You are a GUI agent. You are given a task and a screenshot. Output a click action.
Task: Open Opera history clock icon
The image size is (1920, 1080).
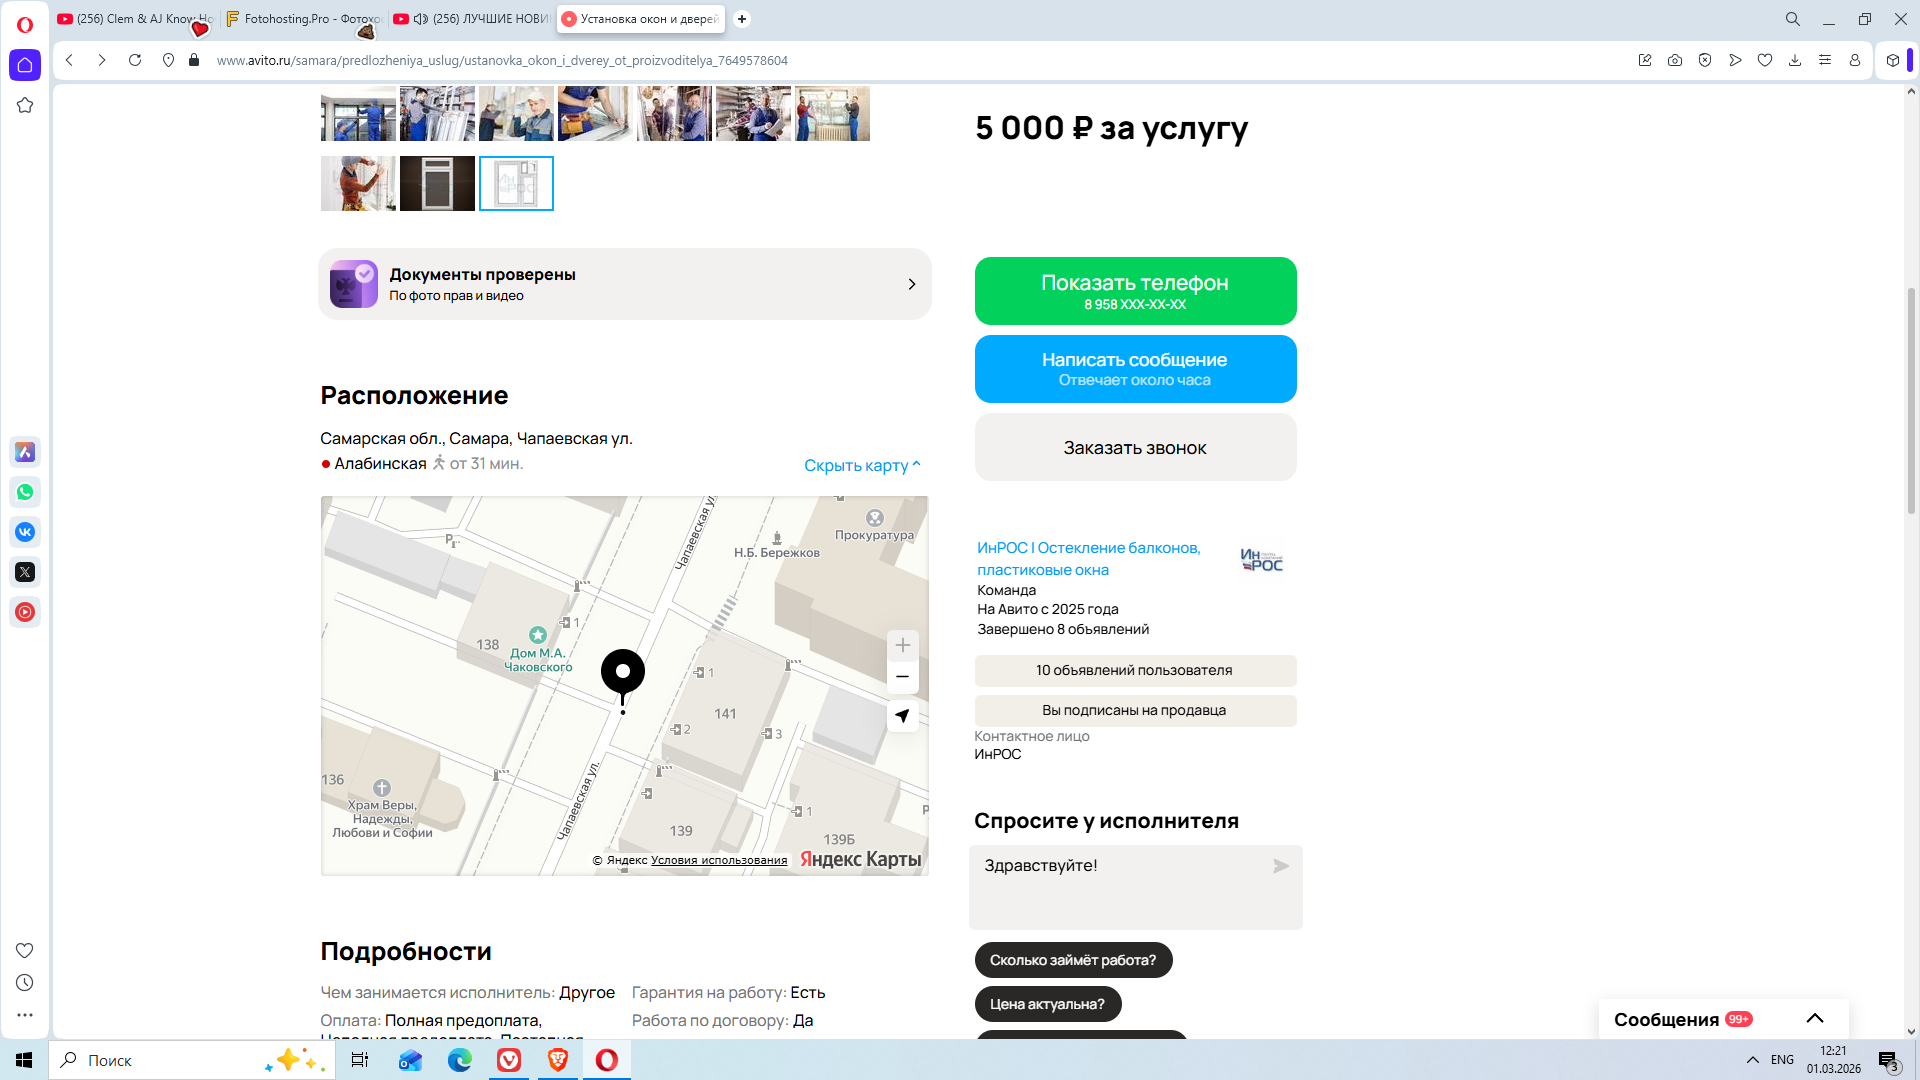pos(25,983)
